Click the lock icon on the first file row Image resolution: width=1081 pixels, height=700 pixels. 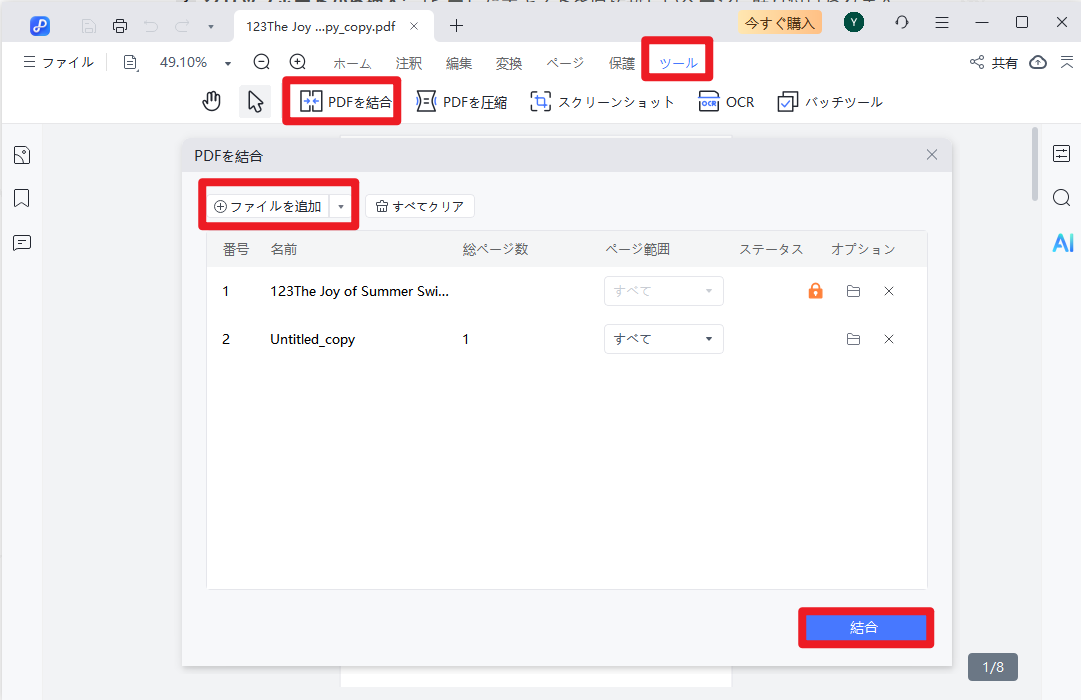[815, 291]
